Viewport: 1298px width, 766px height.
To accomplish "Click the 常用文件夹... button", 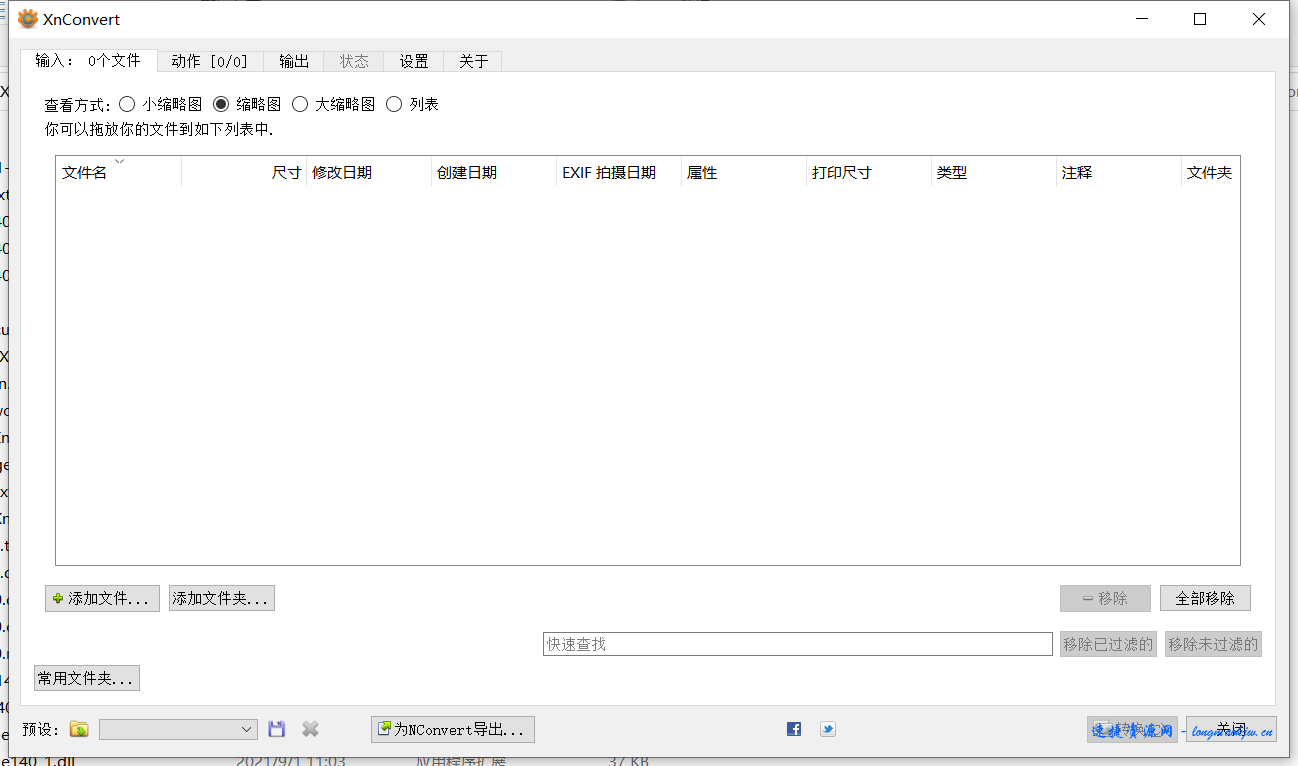I will pos(87,678).
